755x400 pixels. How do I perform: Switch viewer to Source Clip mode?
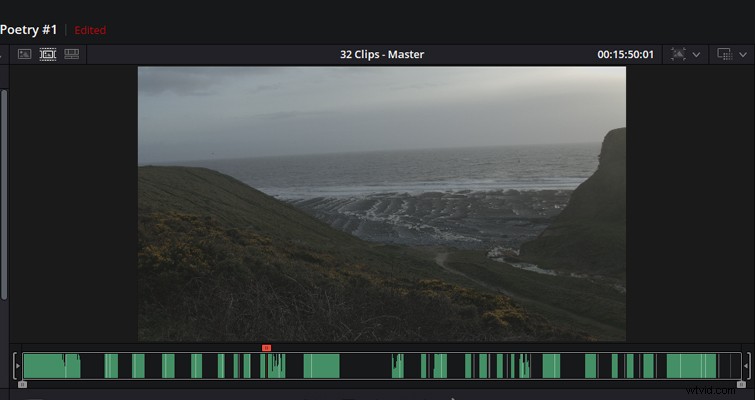click(25, 54)
